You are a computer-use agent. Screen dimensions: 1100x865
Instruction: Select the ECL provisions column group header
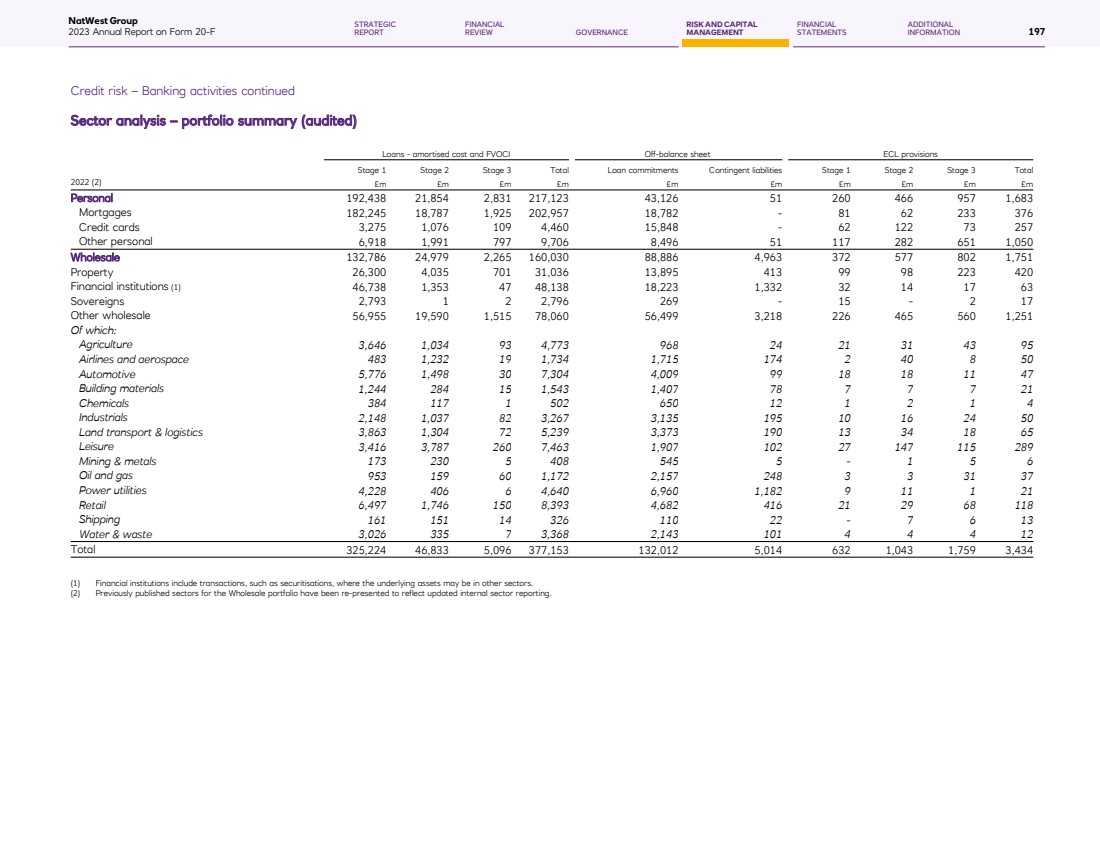(x=909, y=154)
